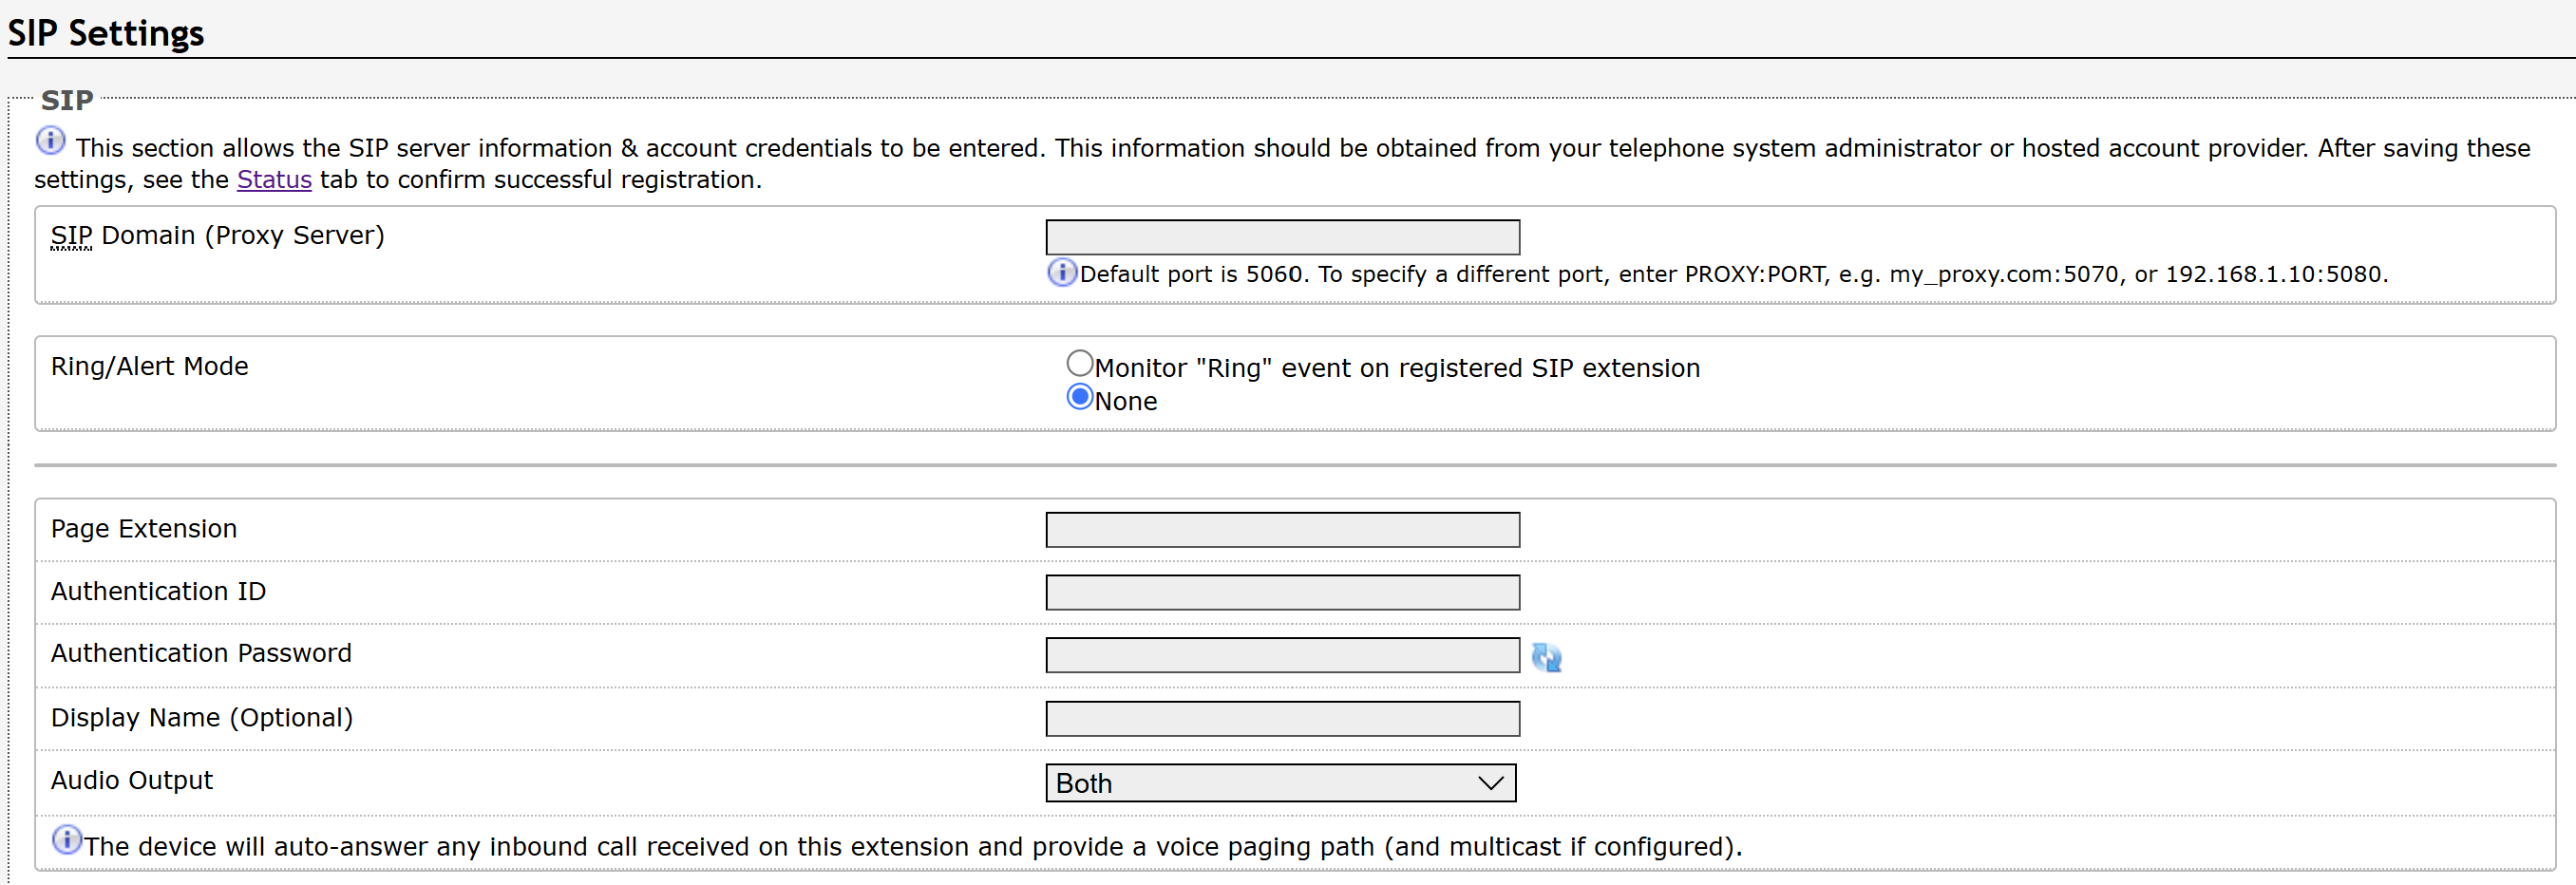Click the info icon next to Default port hint
This screenshot has width=2576, height=885.
(x=1061, y=272)
